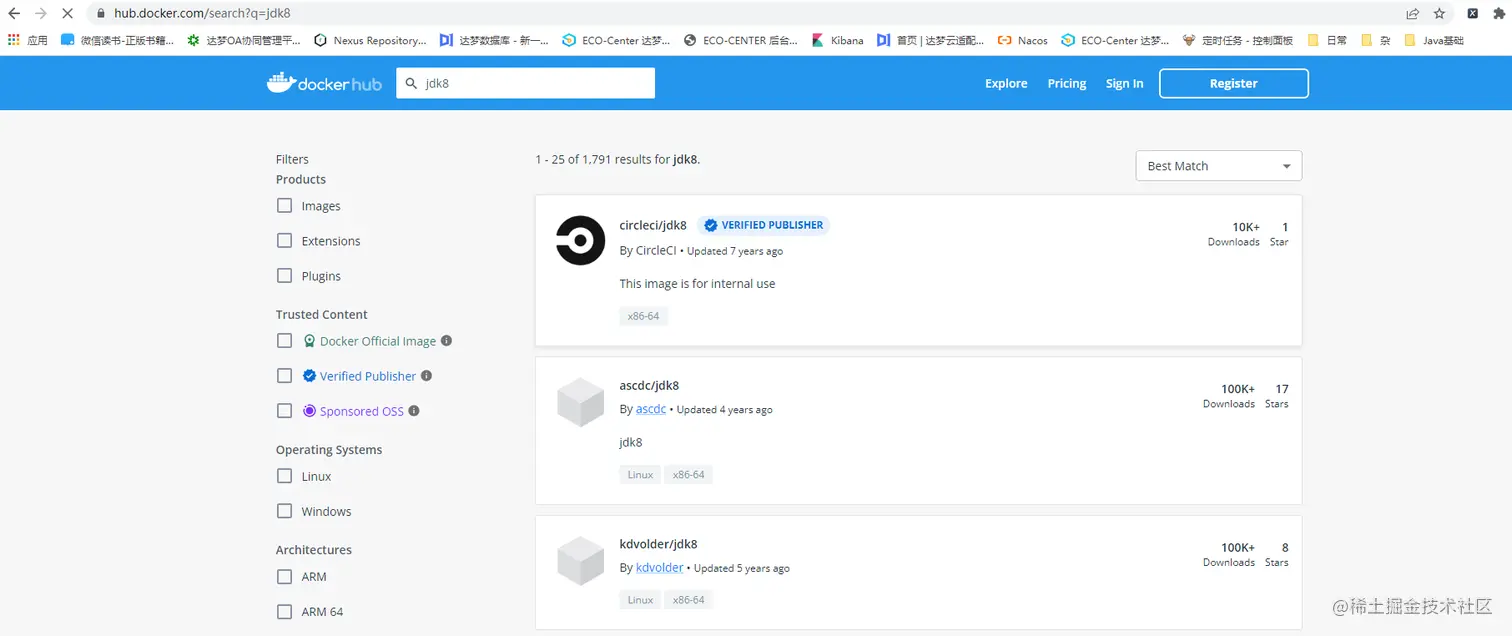Check the Verified Publisher filter
This screenshot has width=1512, height=636.
tap(285, 376)
